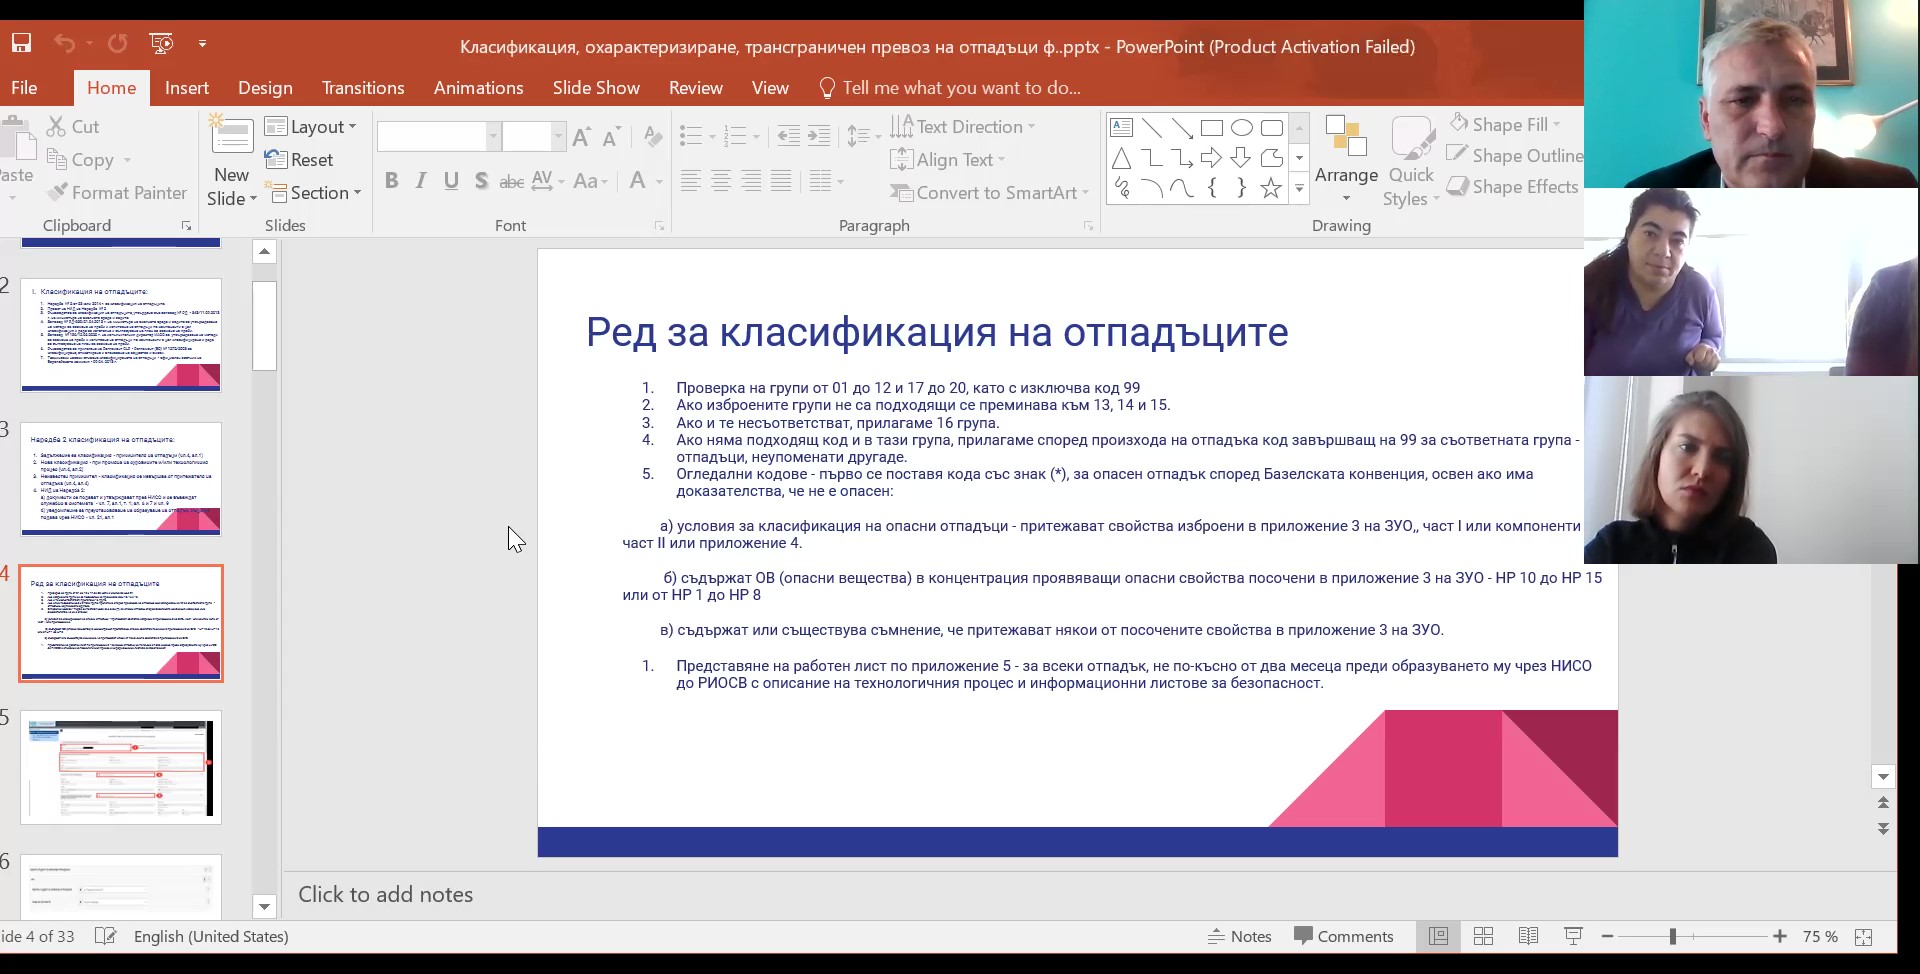The width and height of the screenshot is (1920, 974).
Task: Click the fit slide to window icon
Action: pyautogui.click(x=1863, y=936)
